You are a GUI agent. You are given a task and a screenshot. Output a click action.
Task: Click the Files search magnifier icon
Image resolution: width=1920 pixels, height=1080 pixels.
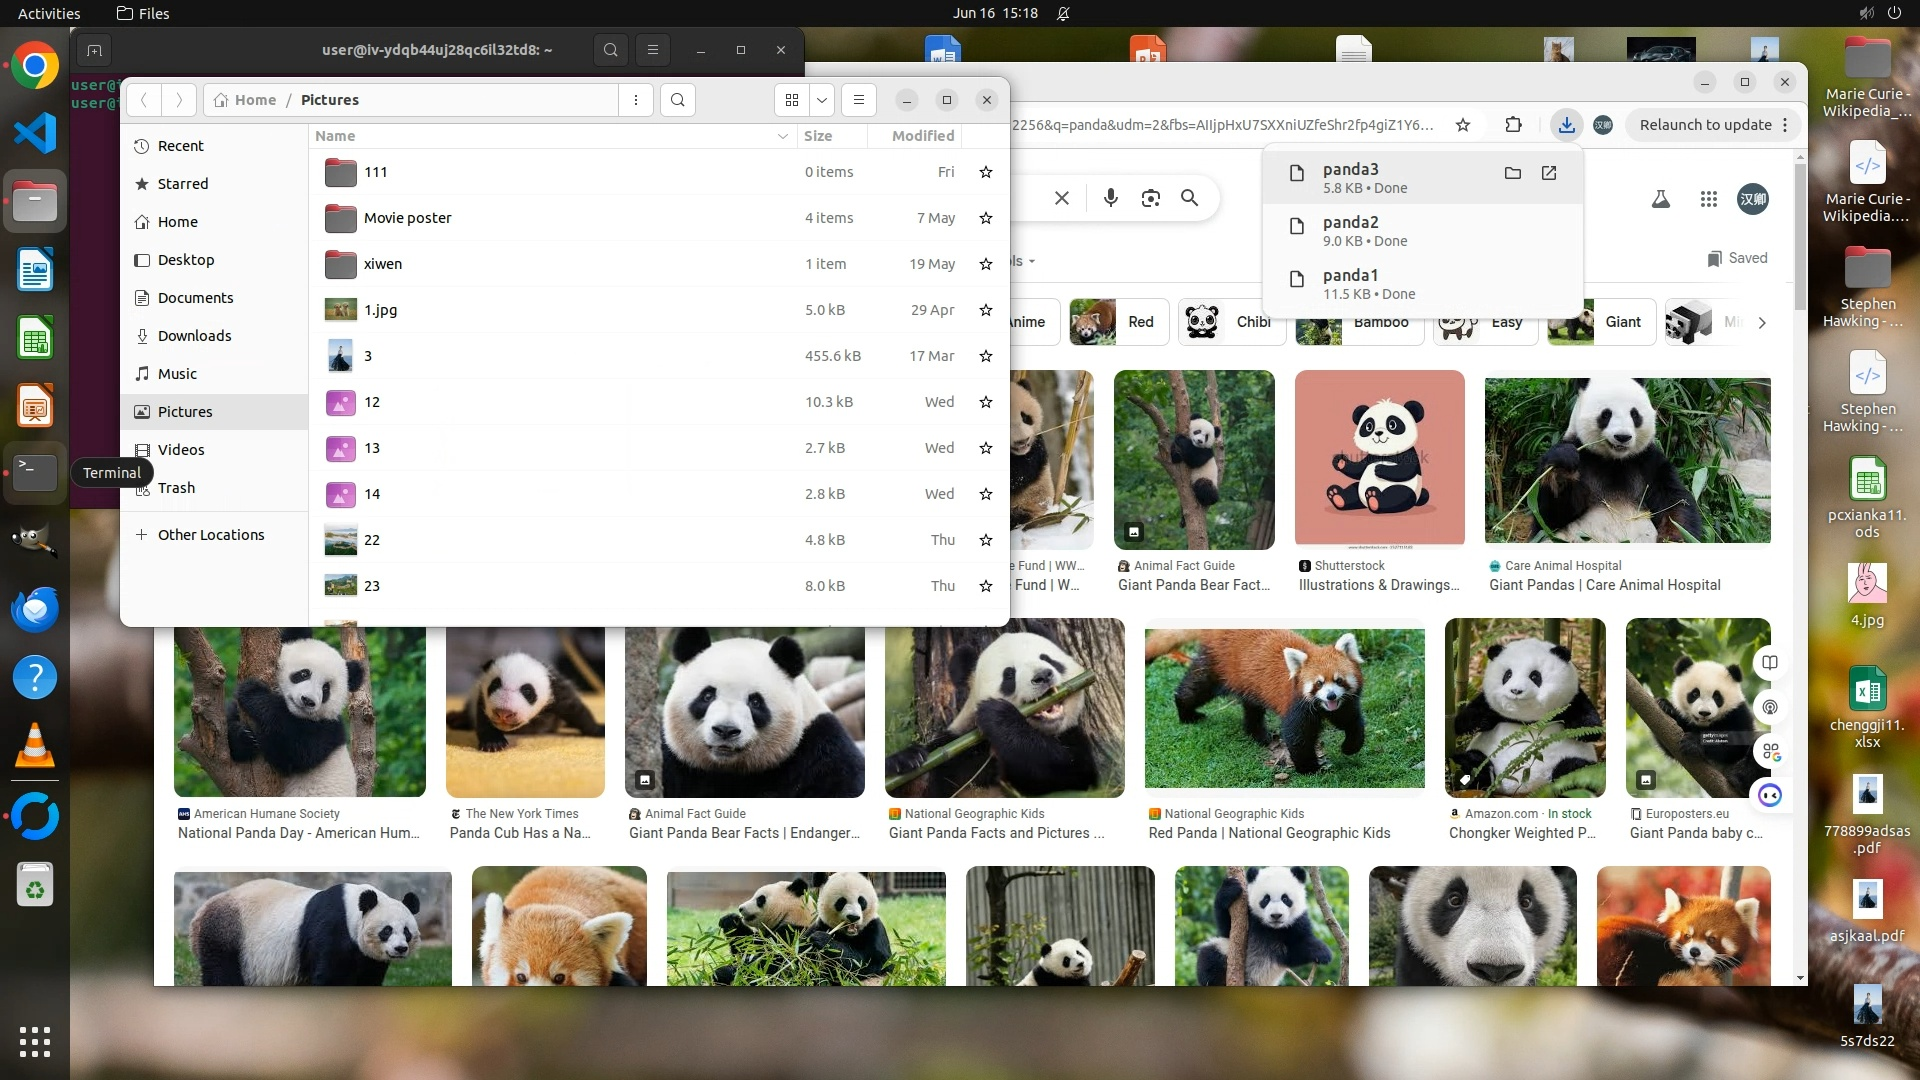[677, 100]
